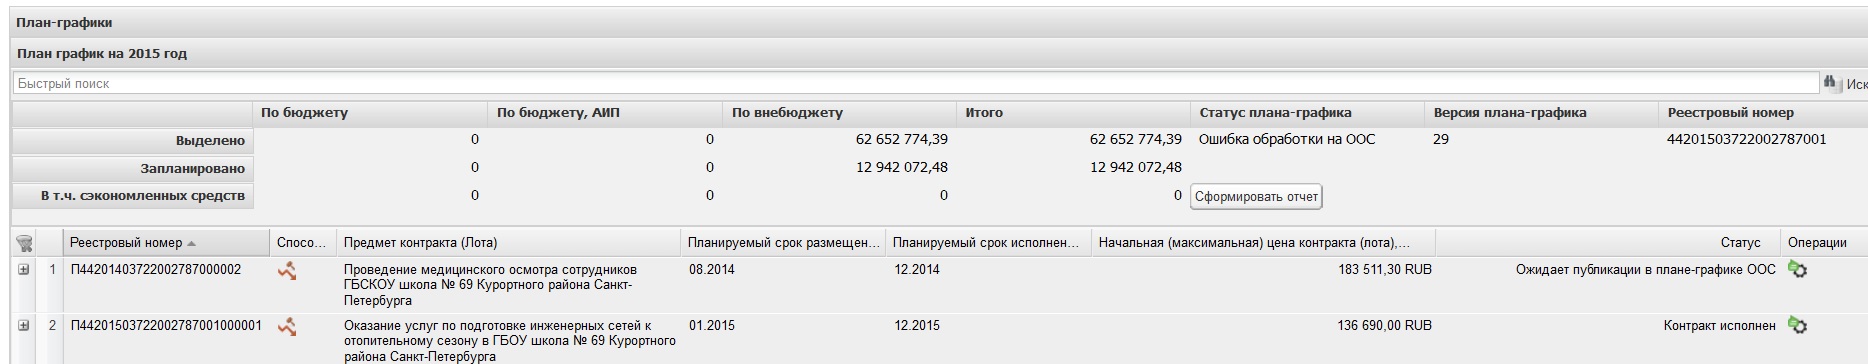Viewport: 1868px width, 364px height.
Task: Click the Выделено row label button
Action: pos(133,141)
